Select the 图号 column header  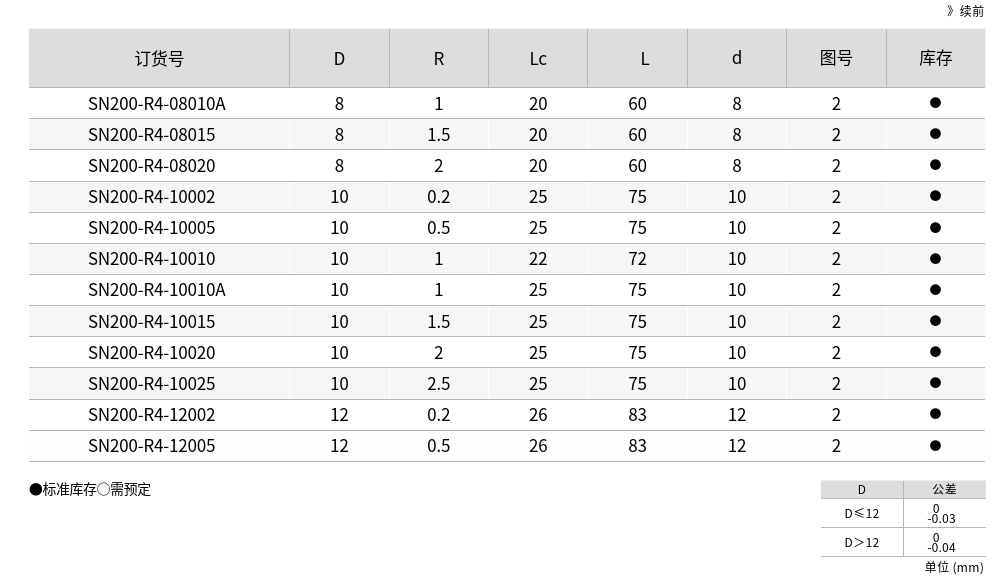836,59
